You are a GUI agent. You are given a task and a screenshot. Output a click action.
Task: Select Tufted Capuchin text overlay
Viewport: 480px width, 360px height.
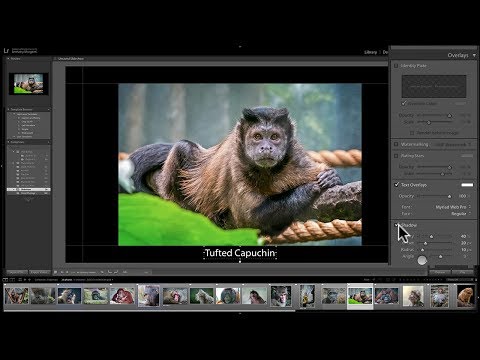click(240, 253)
